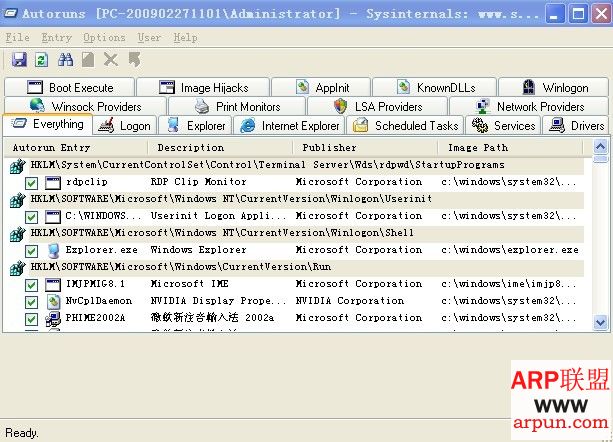The width and height of the screenshot is (613, 442).
Task: Open the File menu
Action: (x=18, y=38)
